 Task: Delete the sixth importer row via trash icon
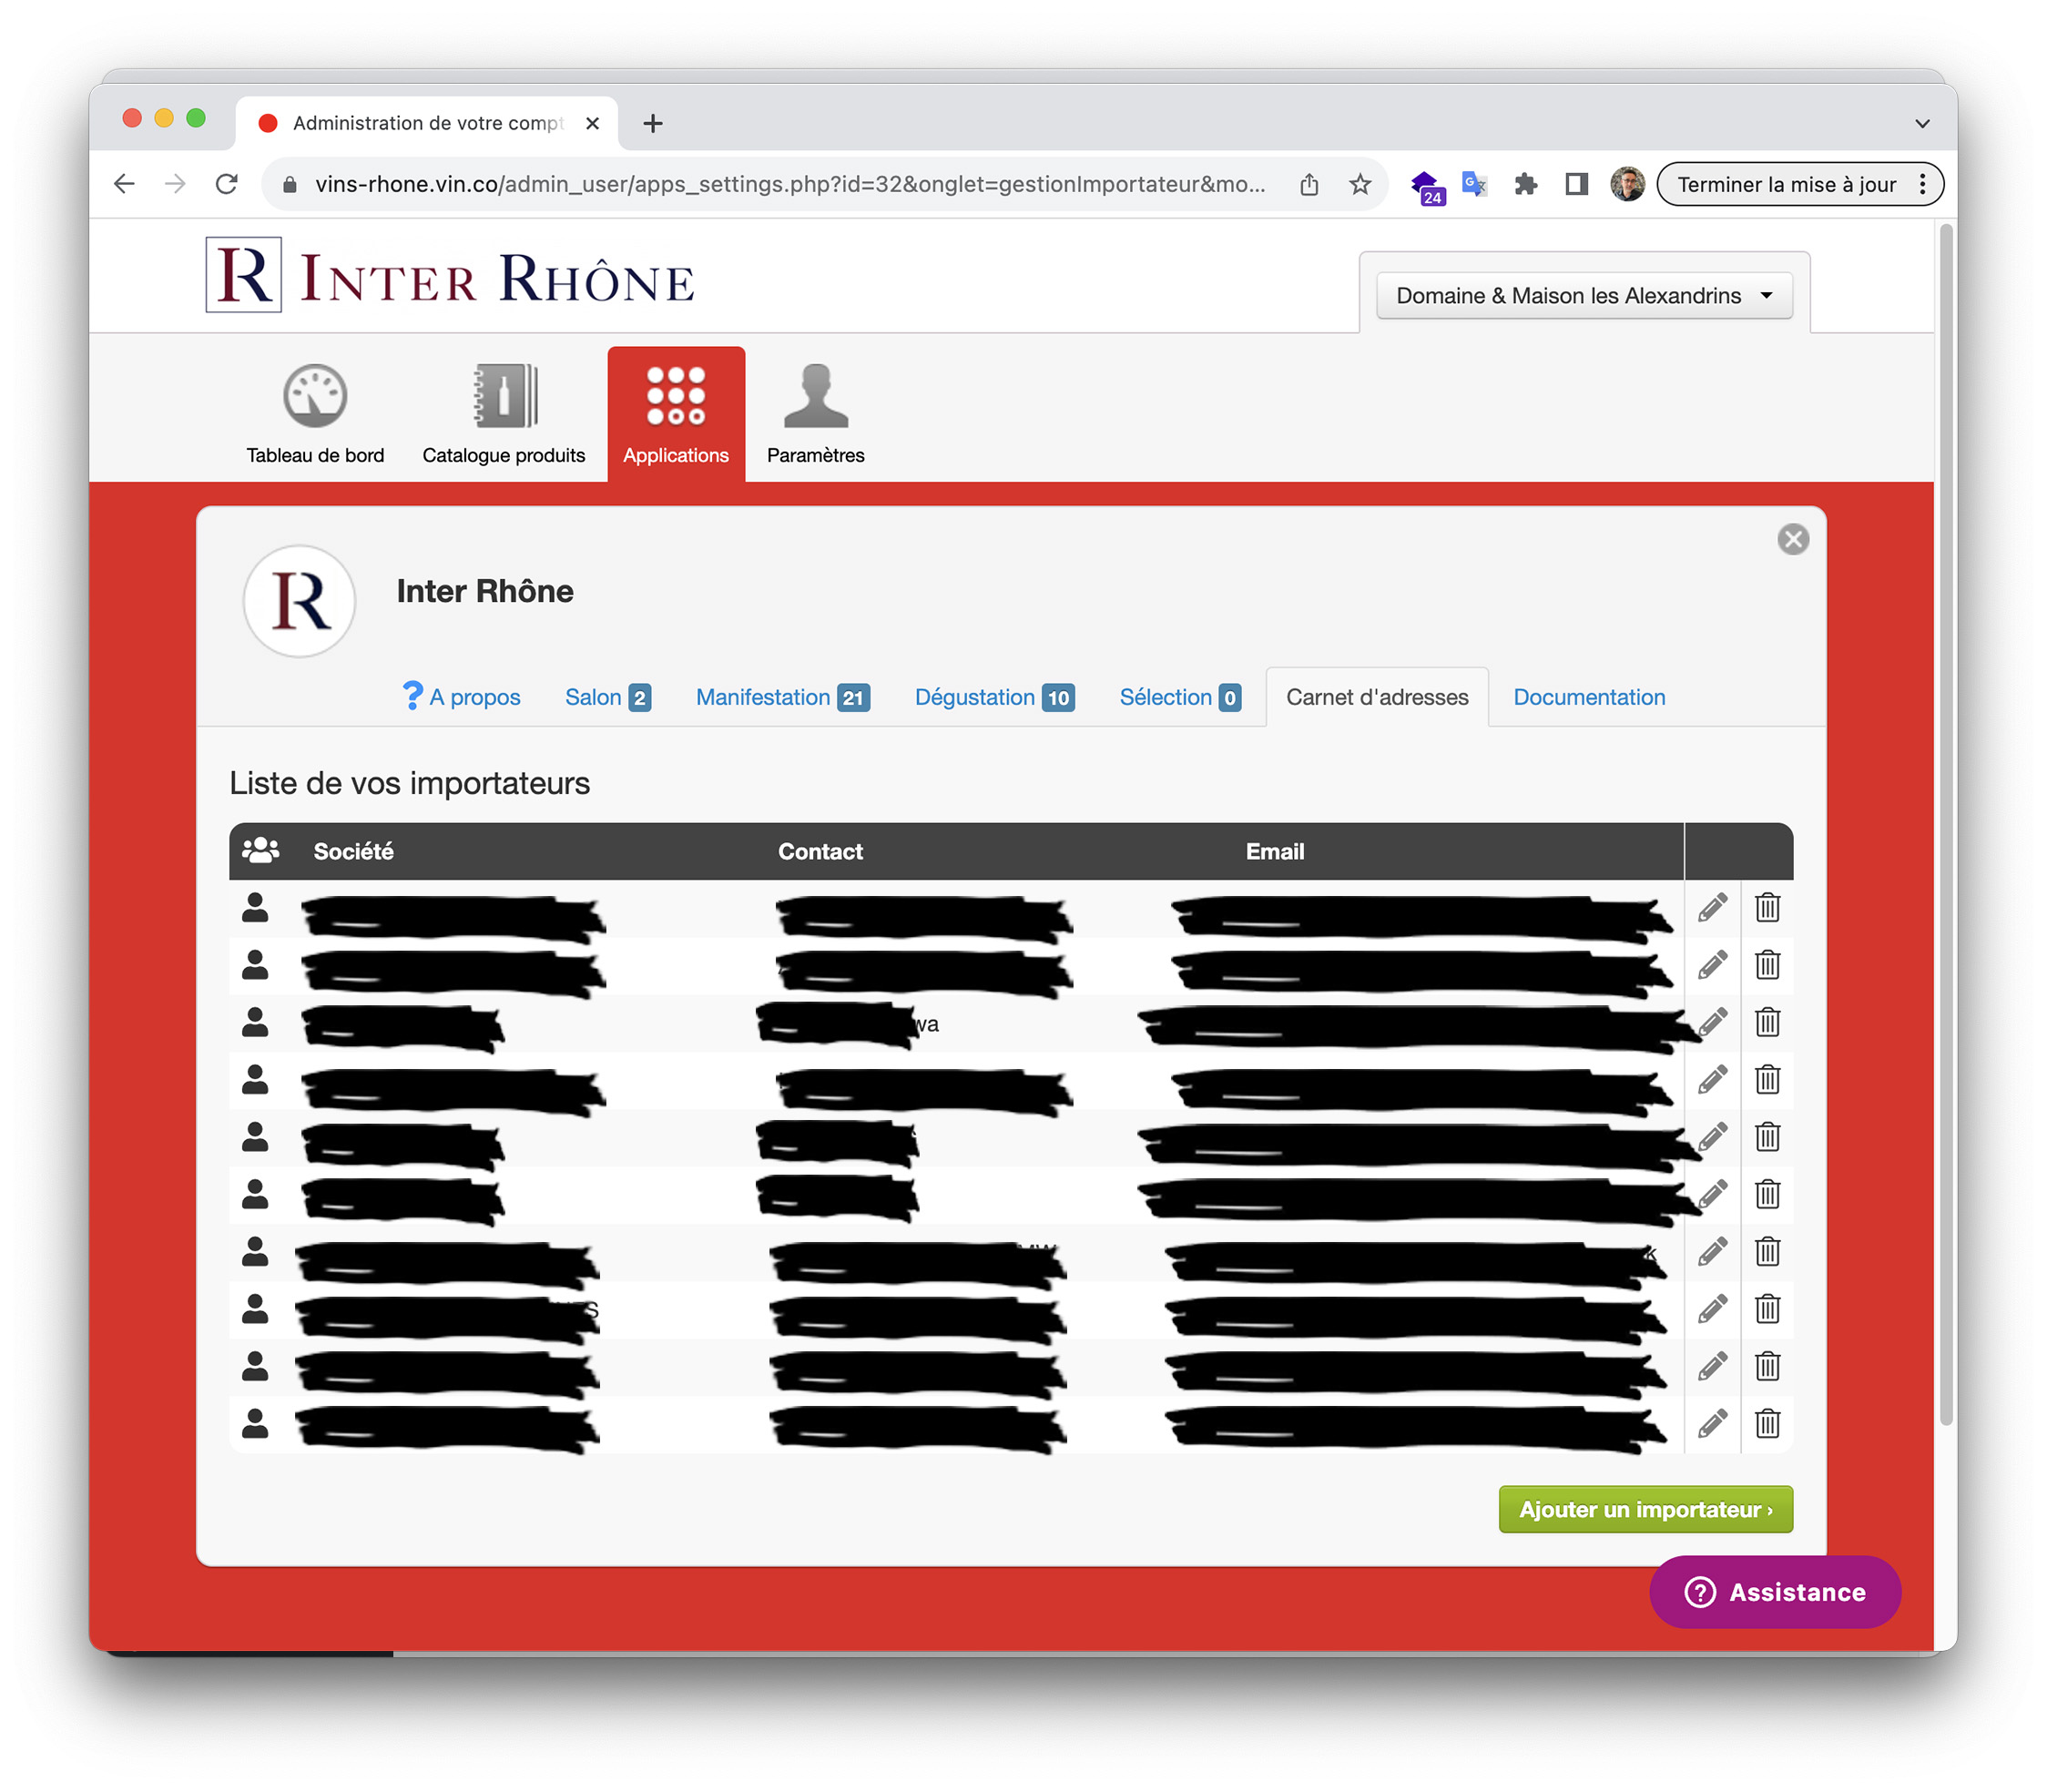tap(1767, 1194)
